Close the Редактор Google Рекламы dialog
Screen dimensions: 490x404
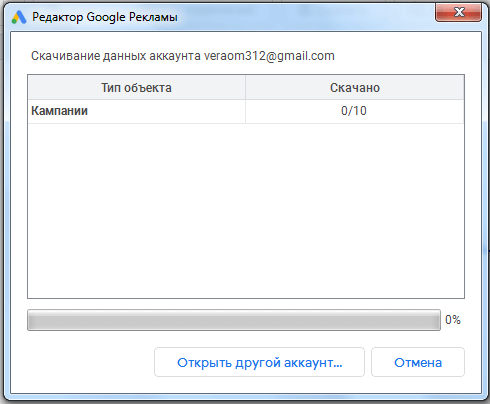pyautogui.click(x=459, y=12)
